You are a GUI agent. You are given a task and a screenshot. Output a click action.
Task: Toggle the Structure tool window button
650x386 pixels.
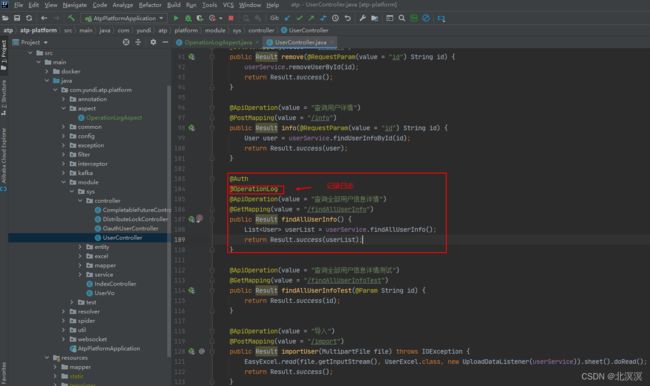point(4,98)
